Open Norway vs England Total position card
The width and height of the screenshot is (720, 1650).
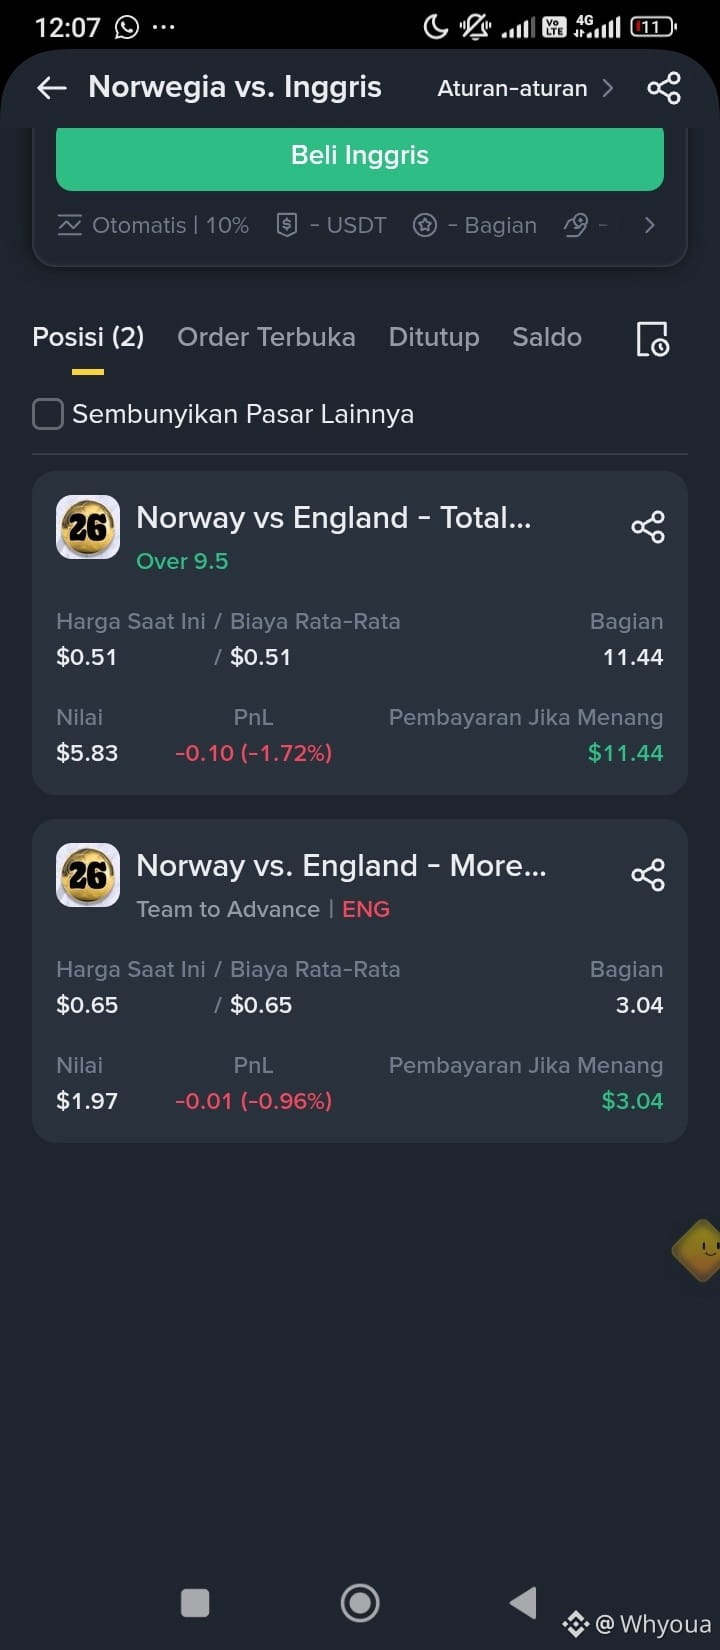360,633
